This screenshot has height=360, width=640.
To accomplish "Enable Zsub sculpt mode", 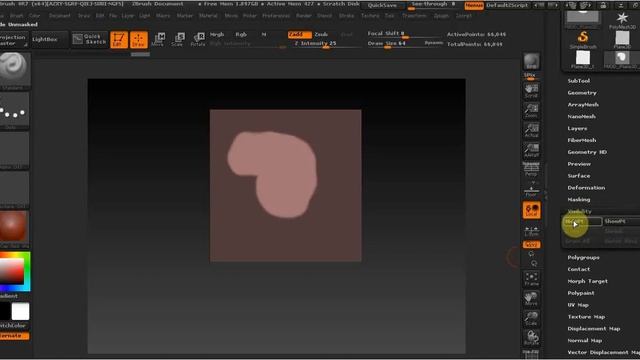I will point(321,34).
